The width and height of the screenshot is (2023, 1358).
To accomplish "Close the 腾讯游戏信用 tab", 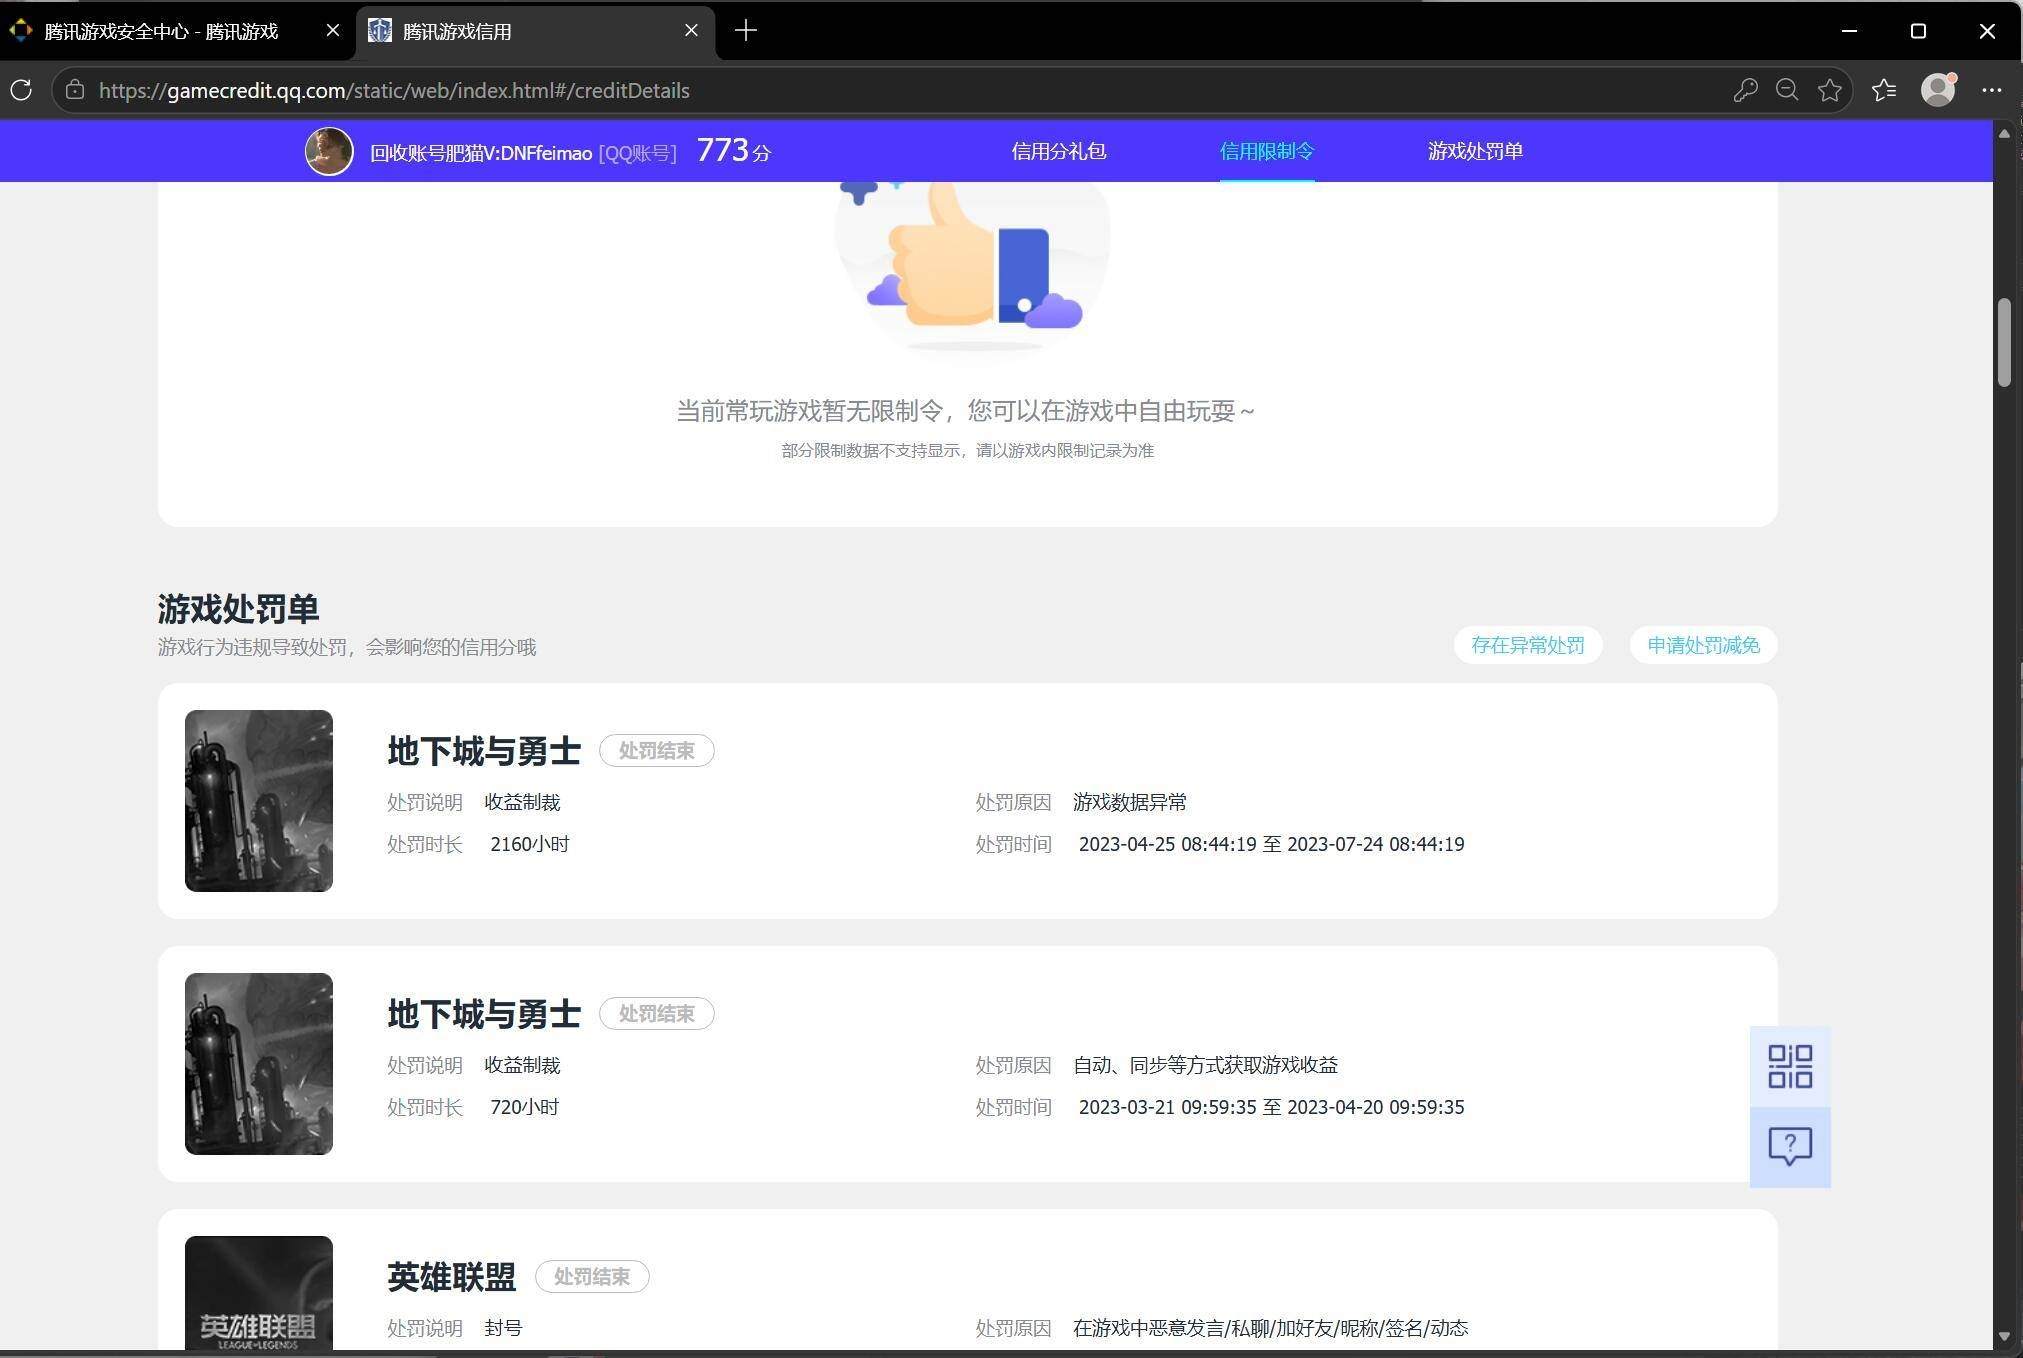I will (x=691, y=31).
